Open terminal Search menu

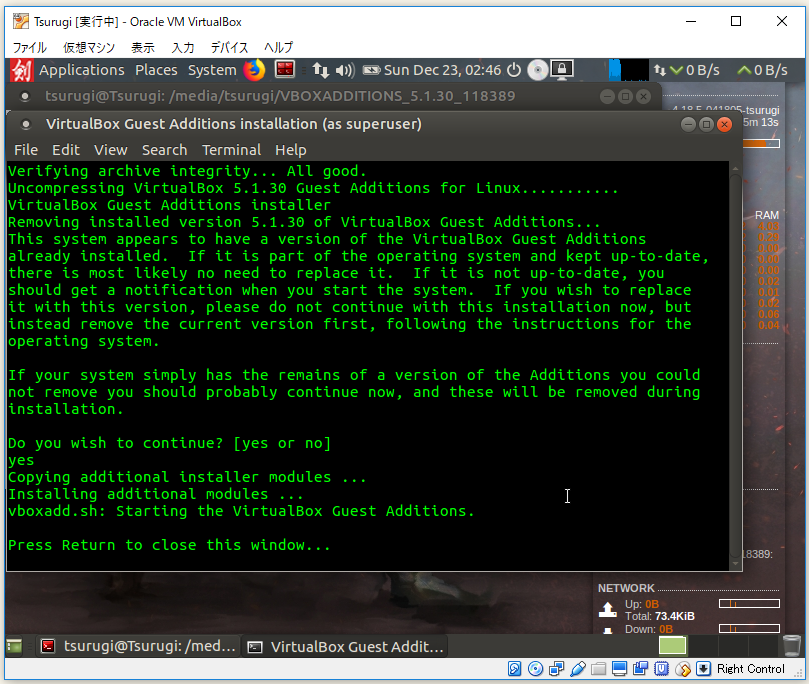(x=165, y=150)
